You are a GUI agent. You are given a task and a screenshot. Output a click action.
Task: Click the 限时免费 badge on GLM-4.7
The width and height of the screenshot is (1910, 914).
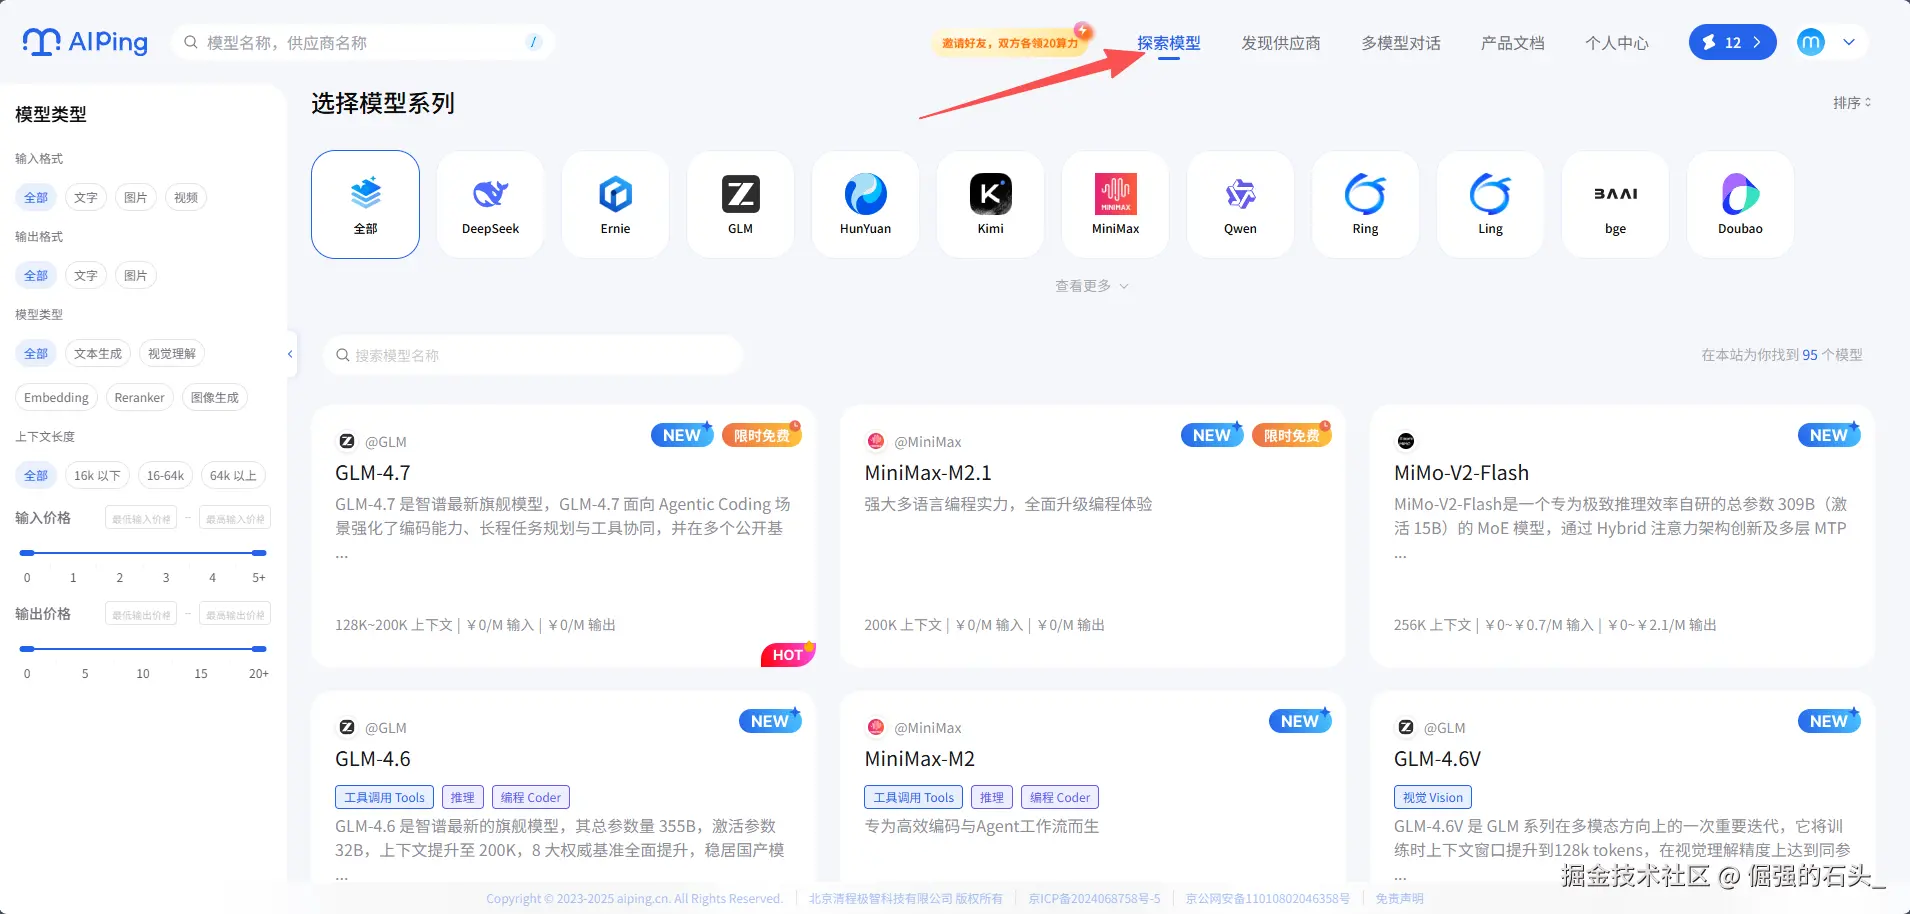coord(762,435)
